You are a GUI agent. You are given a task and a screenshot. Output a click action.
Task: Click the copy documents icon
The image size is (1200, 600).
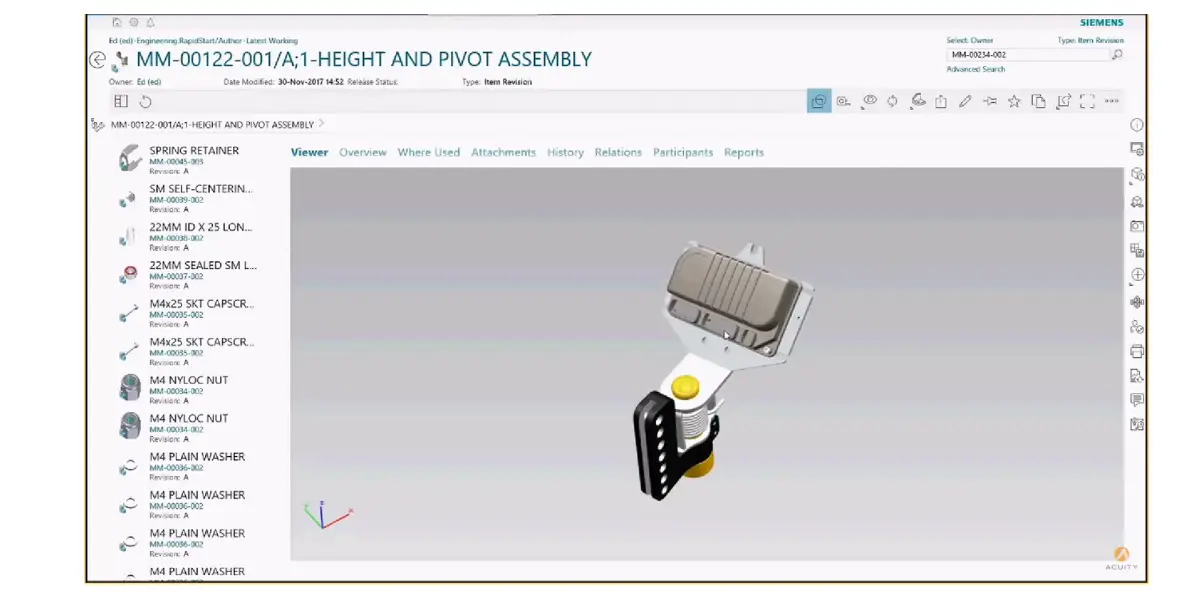[1038, 101]
